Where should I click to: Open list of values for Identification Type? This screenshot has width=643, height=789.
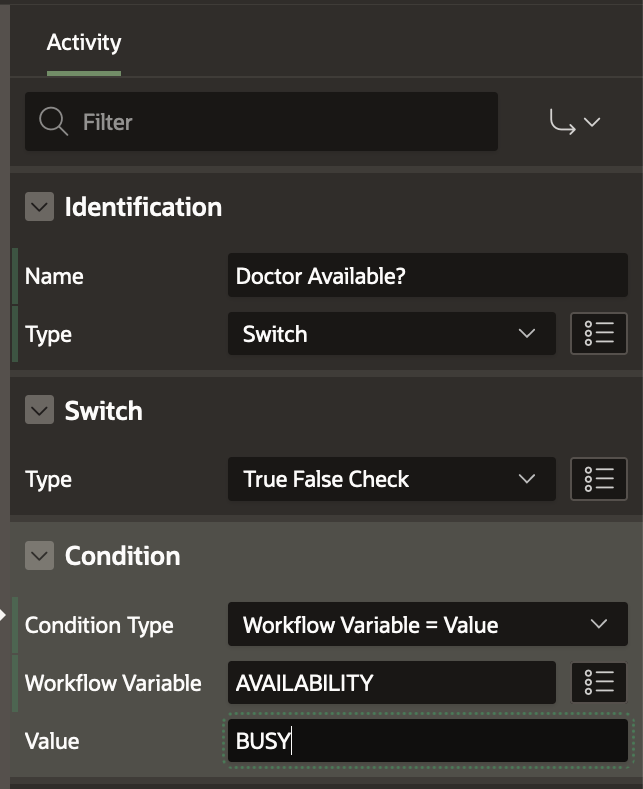[598, 334]
